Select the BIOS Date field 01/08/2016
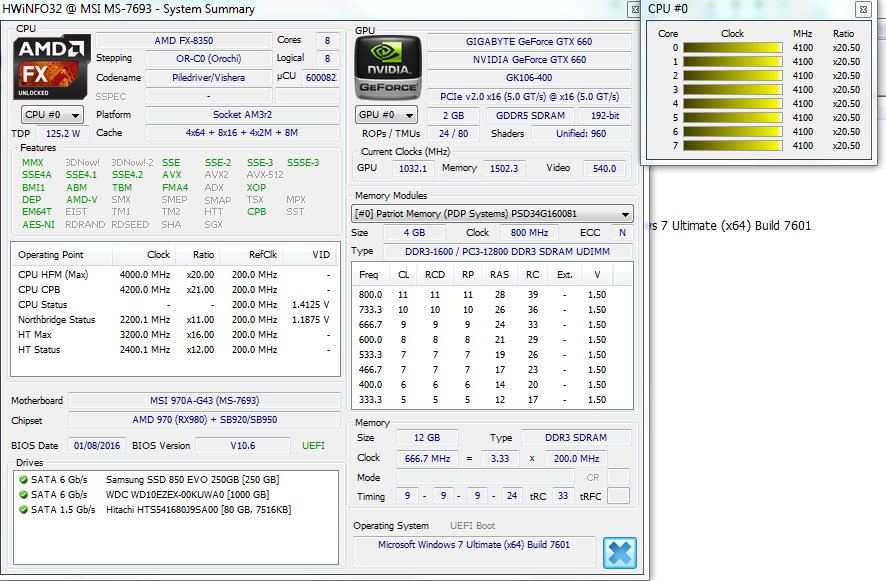Screen dimensions: 886x581 97,446
